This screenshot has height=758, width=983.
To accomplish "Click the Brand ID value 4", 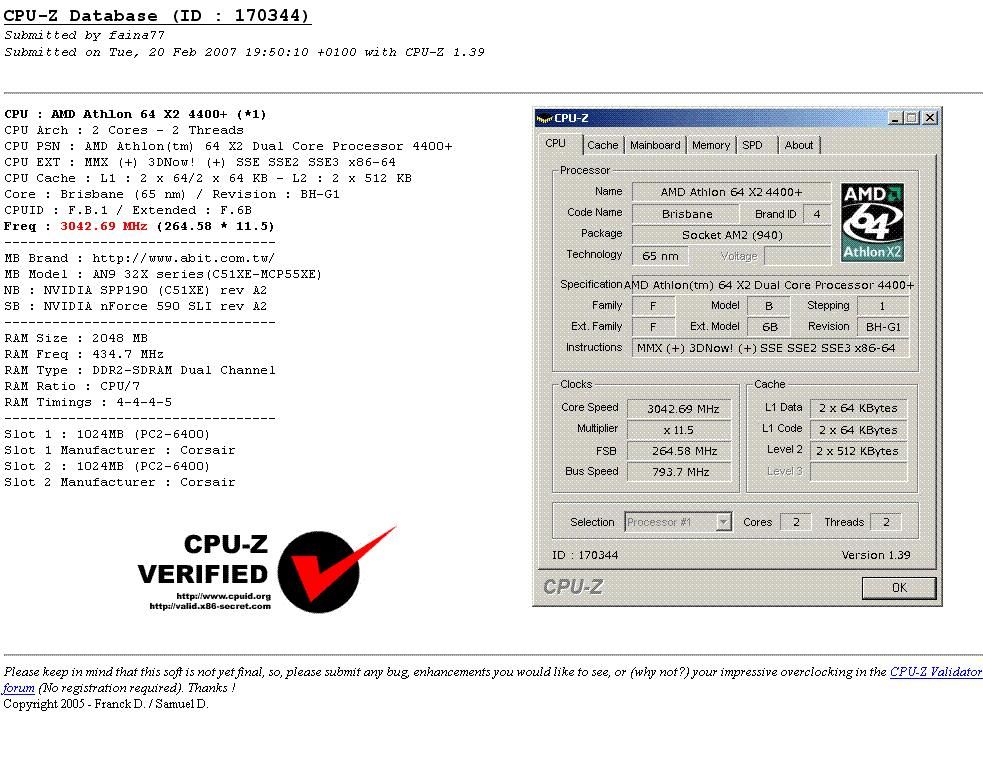I will tap(816, 214).
